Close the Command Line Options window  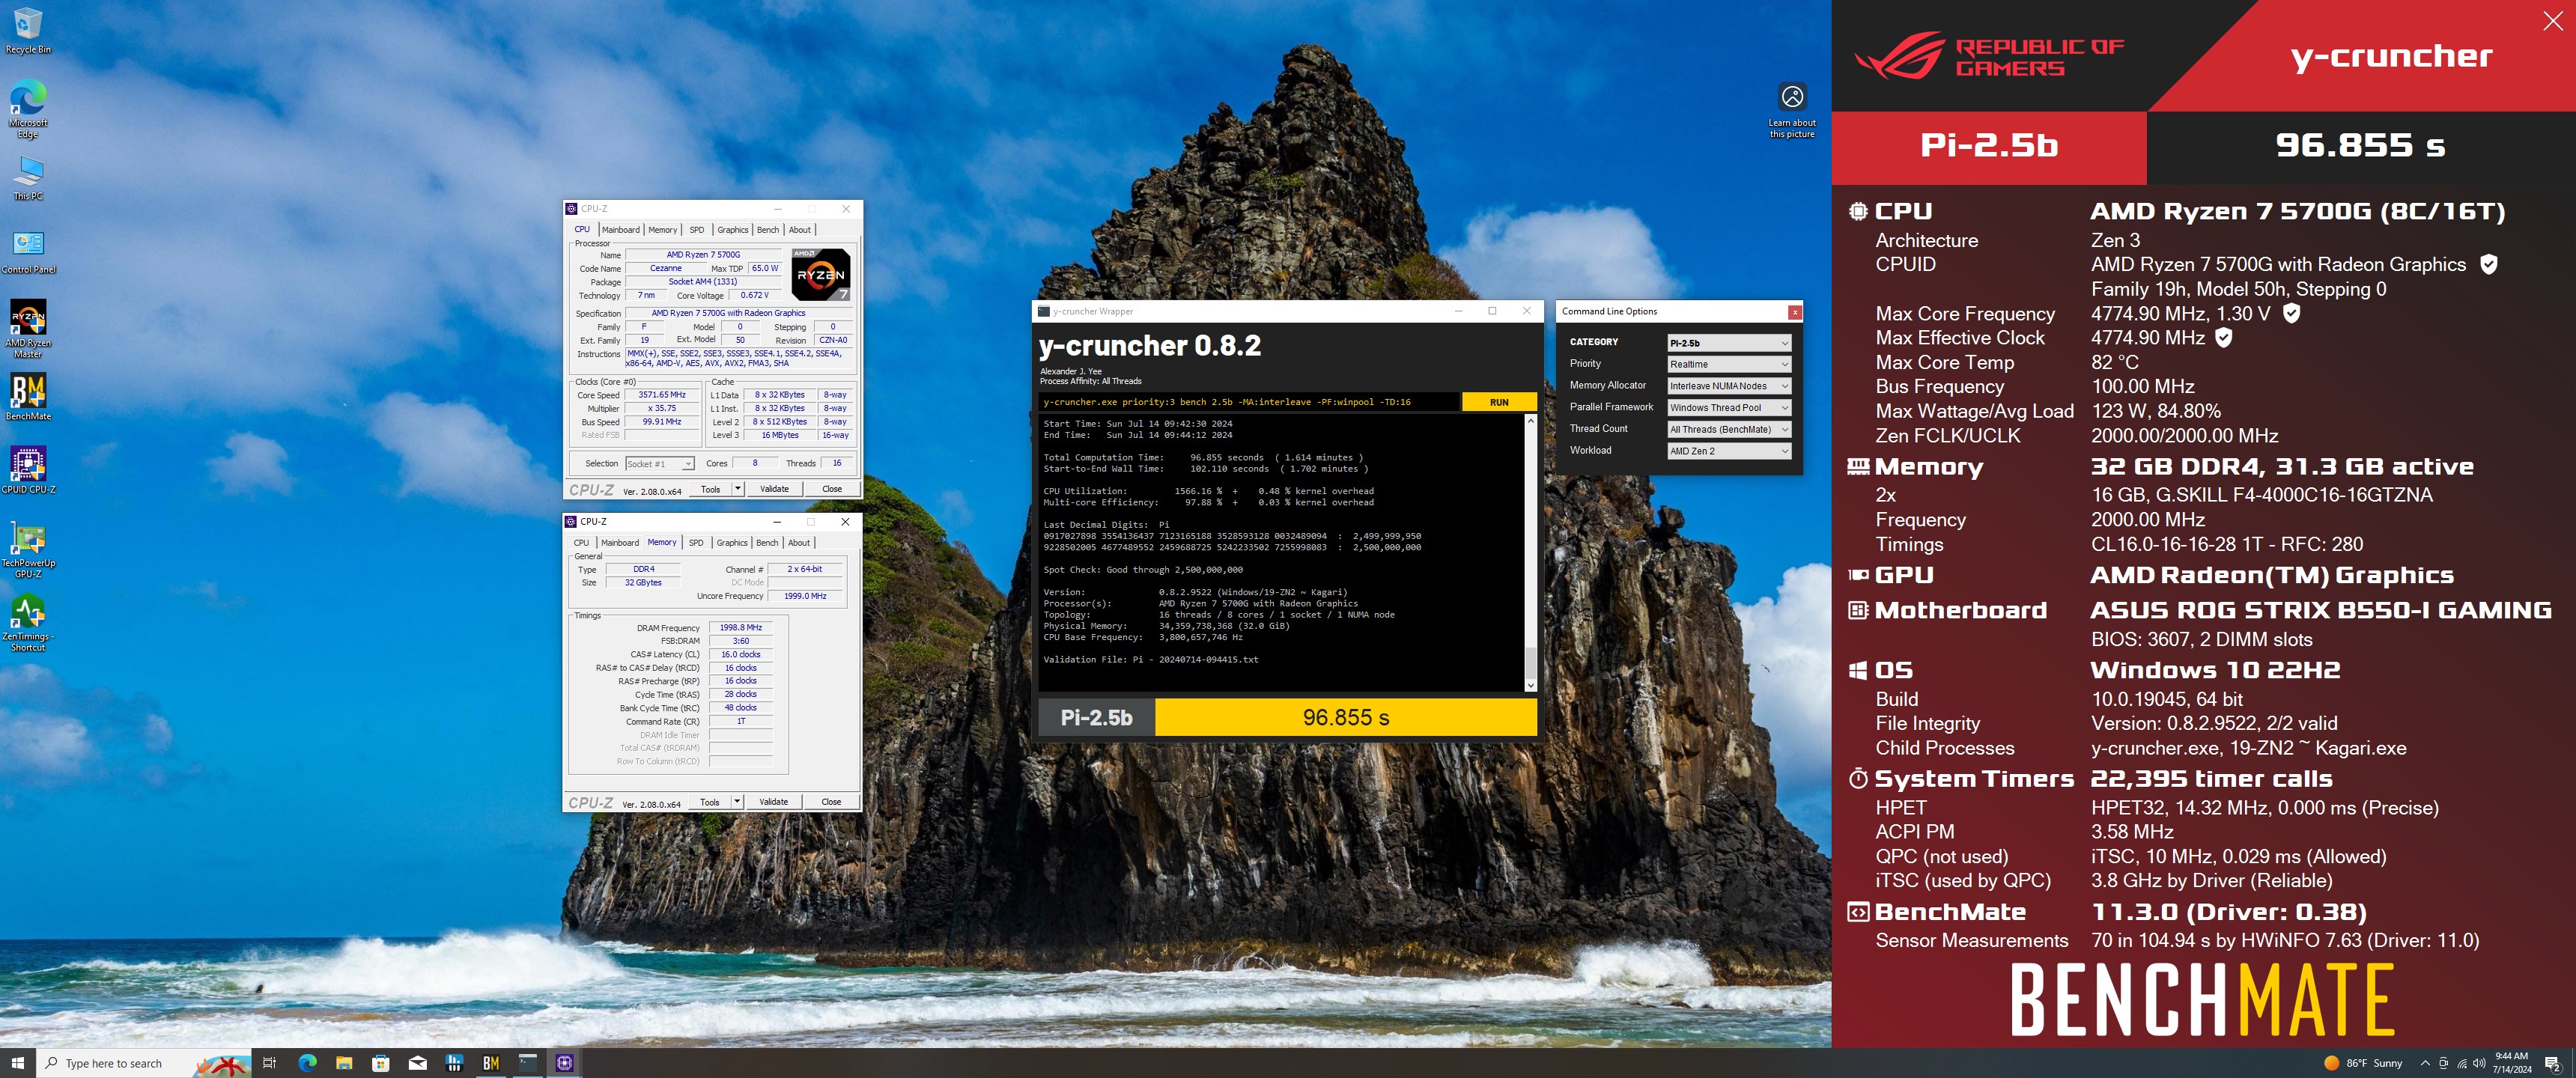[x=1795, y=312]
